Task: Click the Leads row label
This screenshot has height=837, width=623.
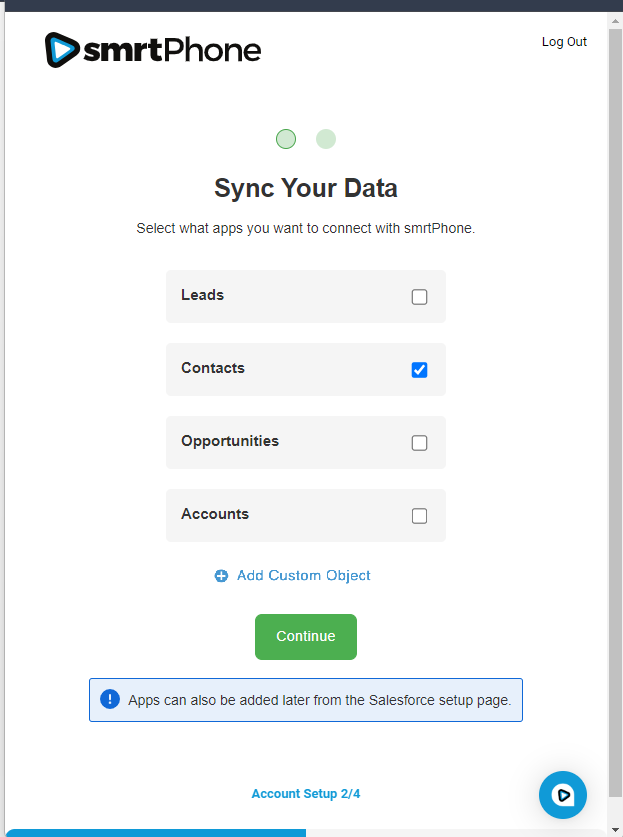Action: (x=202, y=295)
